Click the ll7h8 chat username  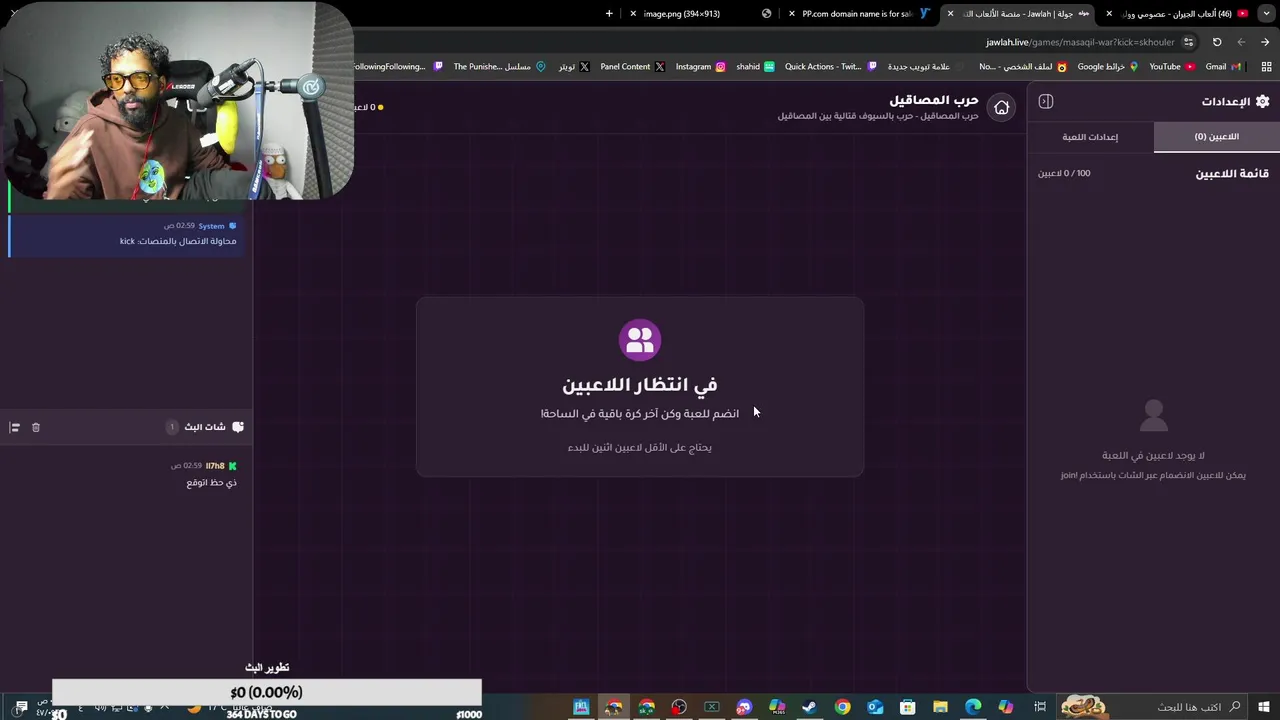click(x=215, y=466)
